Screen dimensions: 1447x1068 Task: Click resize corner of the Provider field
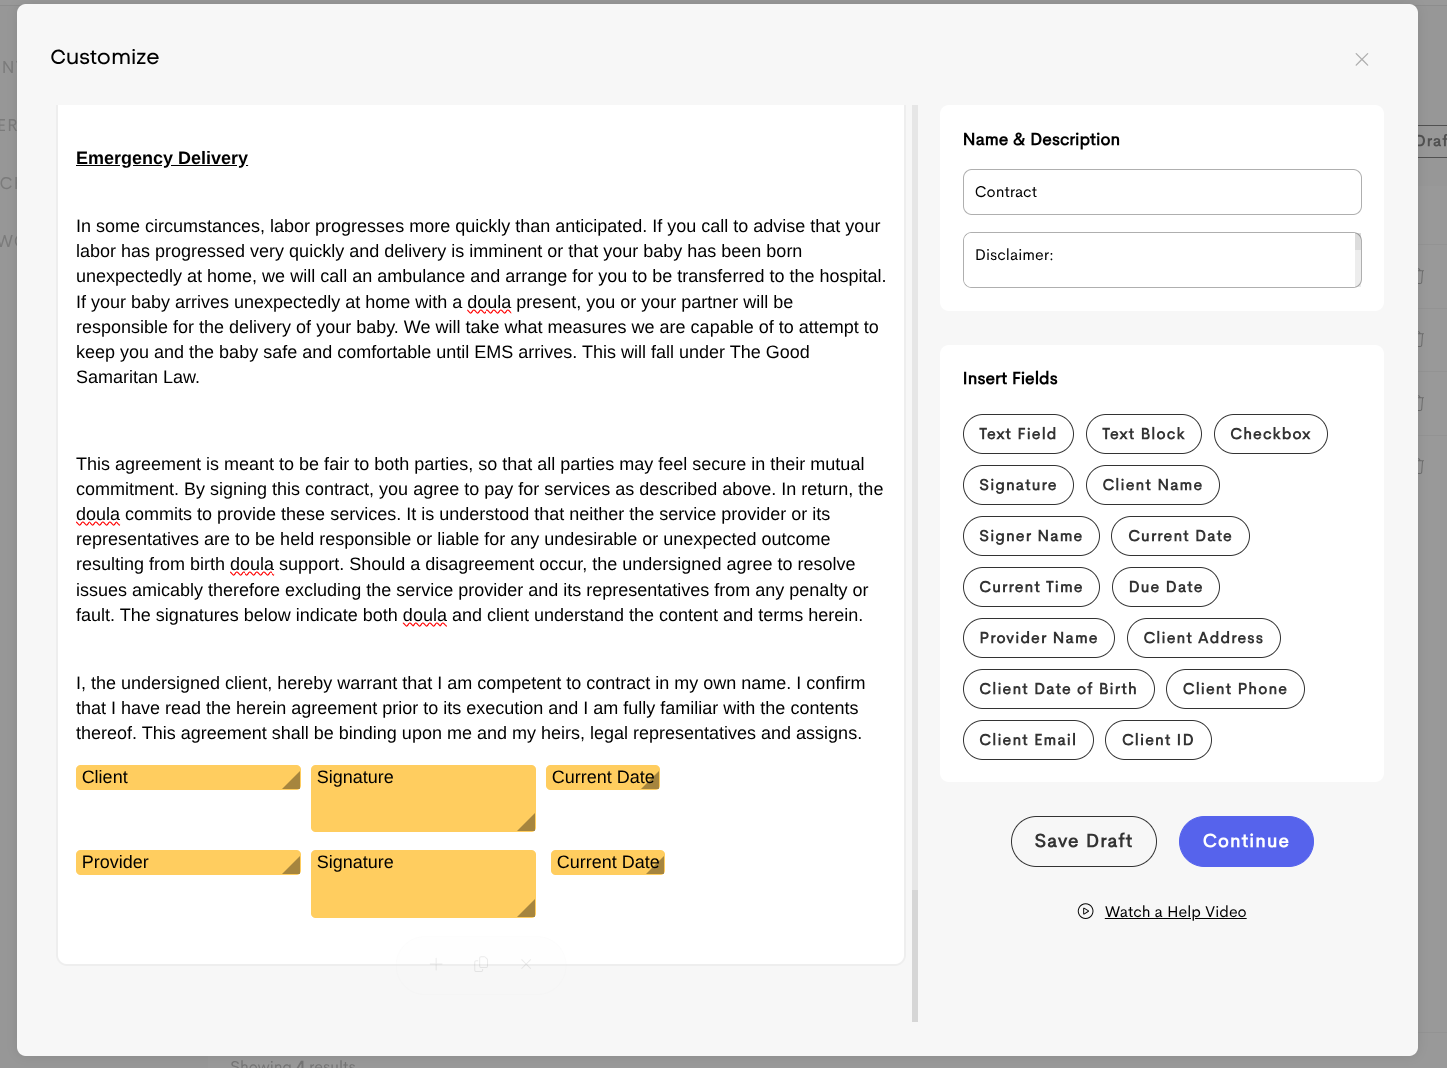[x=293, y=866]
